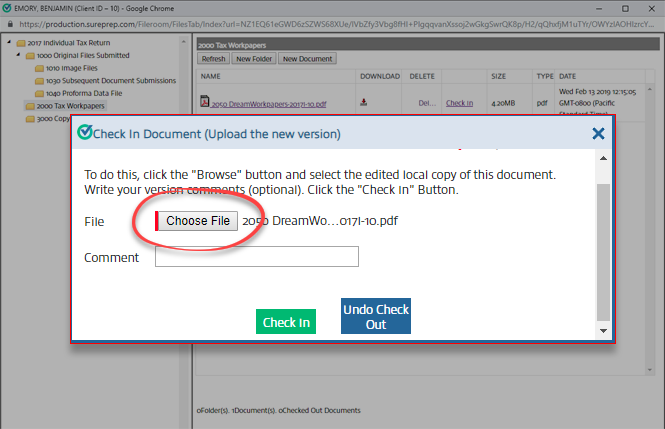
Task: Click the SurePrep checkmark logo in dialog title
Action: point(84,133)
